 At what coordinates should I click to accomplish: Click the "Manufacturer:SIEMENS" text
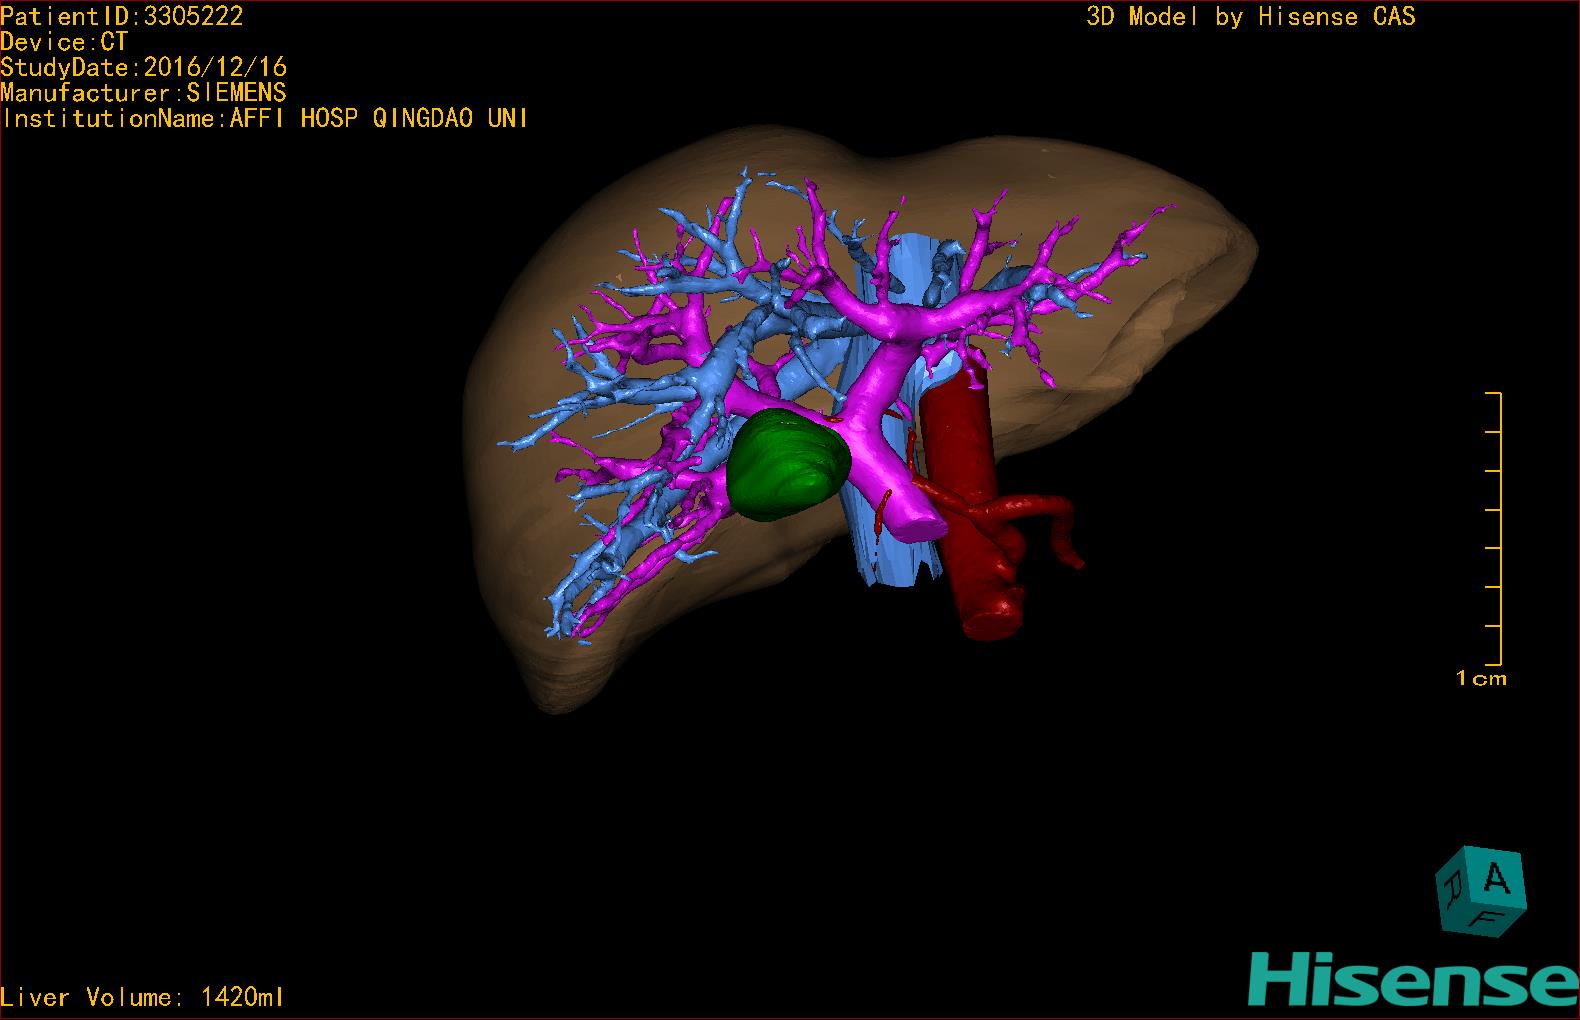[144, 93]
